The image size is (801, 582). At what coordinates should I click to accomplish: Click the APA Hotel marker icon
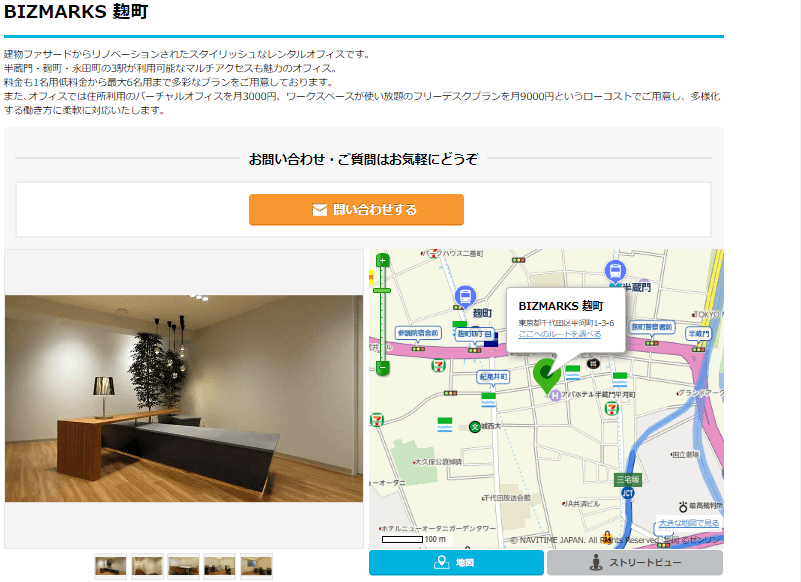pos(553,395)
